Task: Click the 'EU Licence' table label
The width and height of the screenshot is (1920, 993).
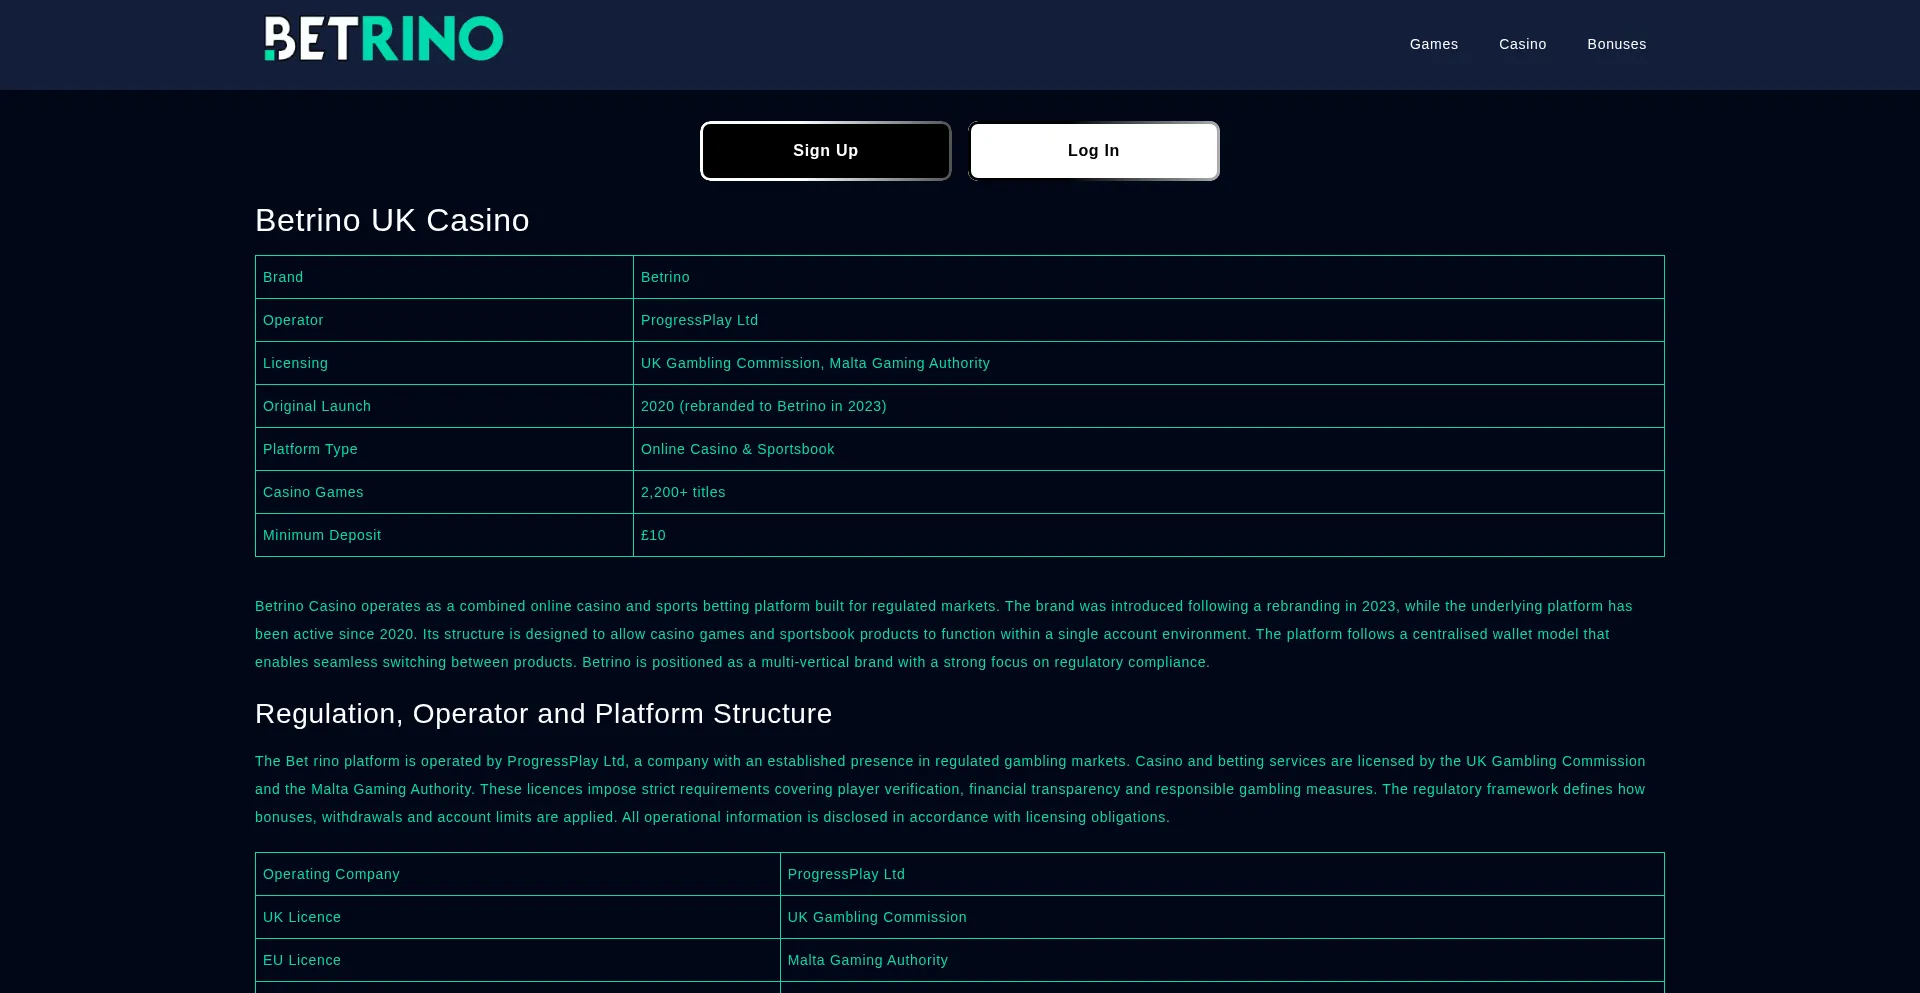Action: pyautogui.click(x=302, y=960)
